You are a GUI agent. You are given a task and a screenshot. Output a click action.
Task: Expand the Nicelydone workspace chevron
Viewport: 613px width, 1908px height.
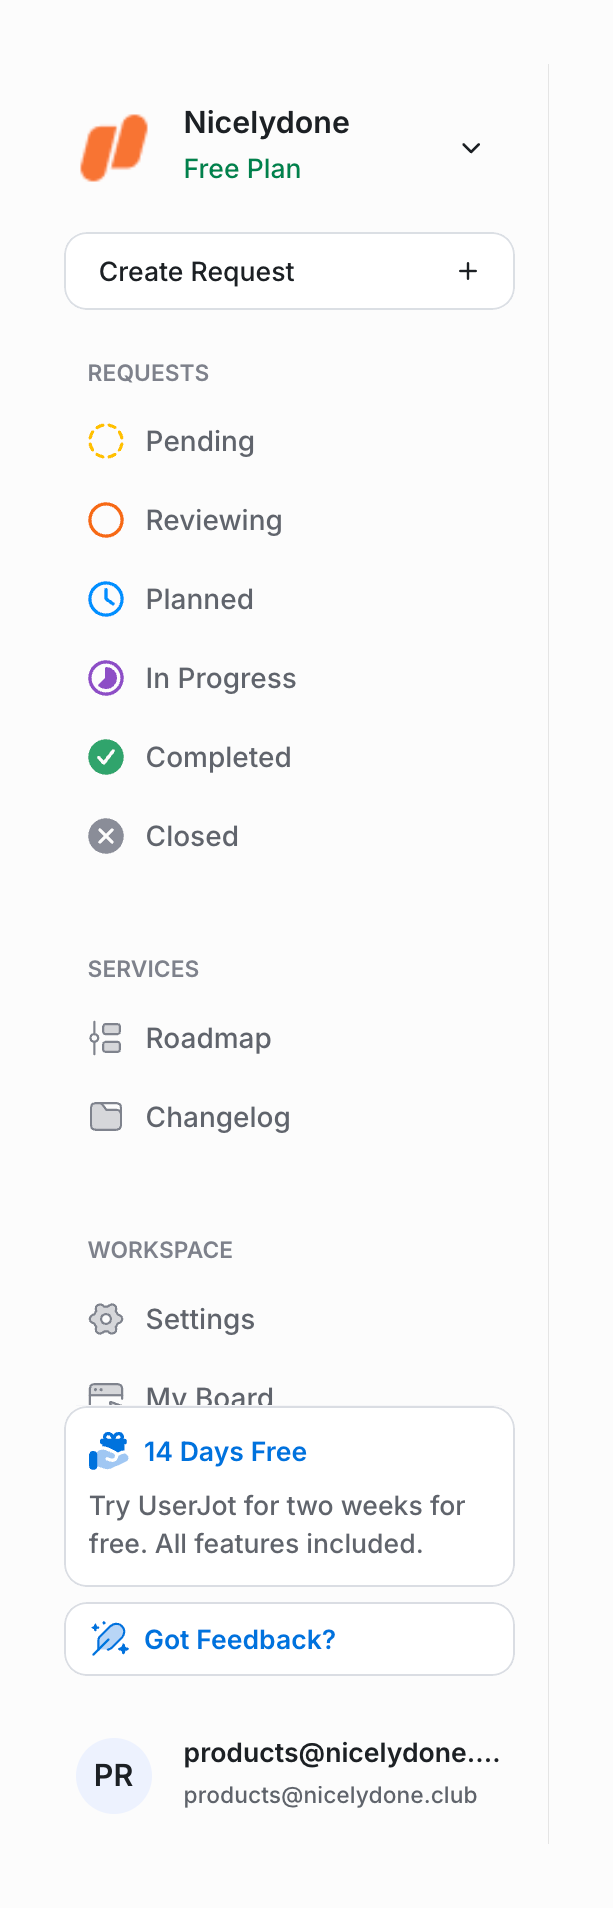[471, 147]
